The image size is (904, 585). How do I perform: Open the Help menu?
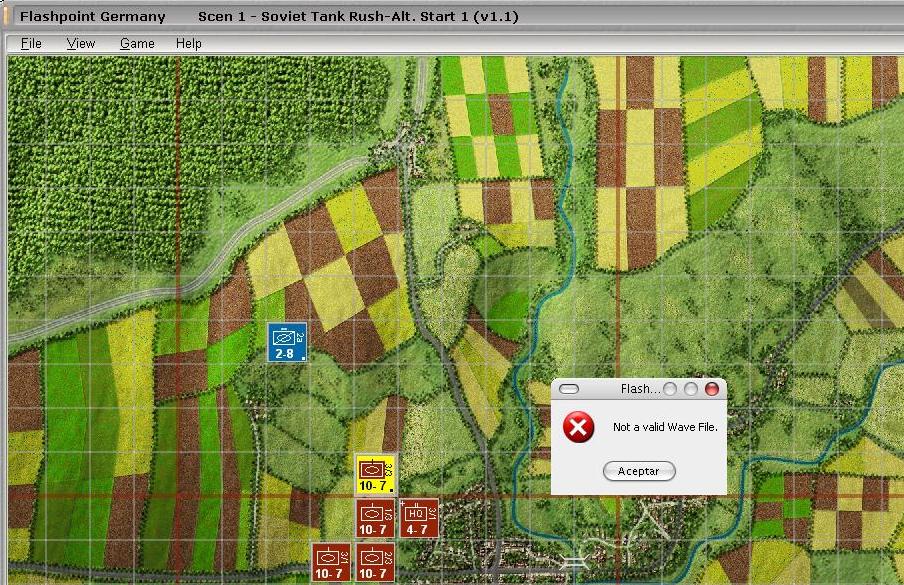(x=189, y=44)
